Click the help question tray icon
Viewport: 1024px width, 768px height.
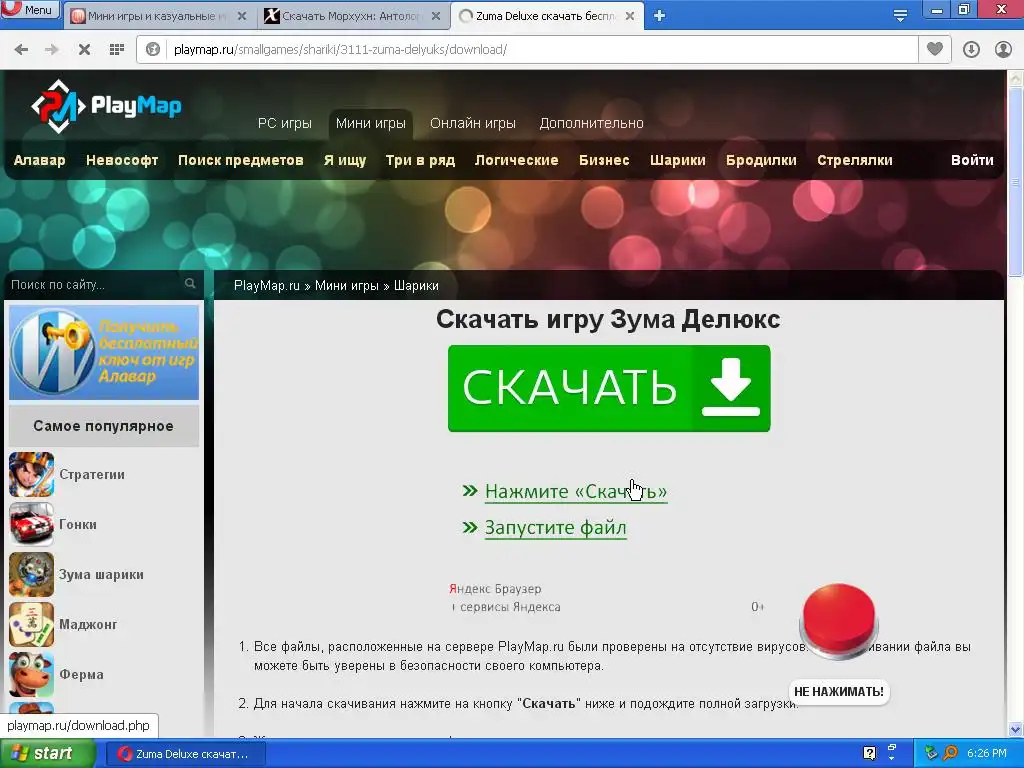tap(869, 753)
